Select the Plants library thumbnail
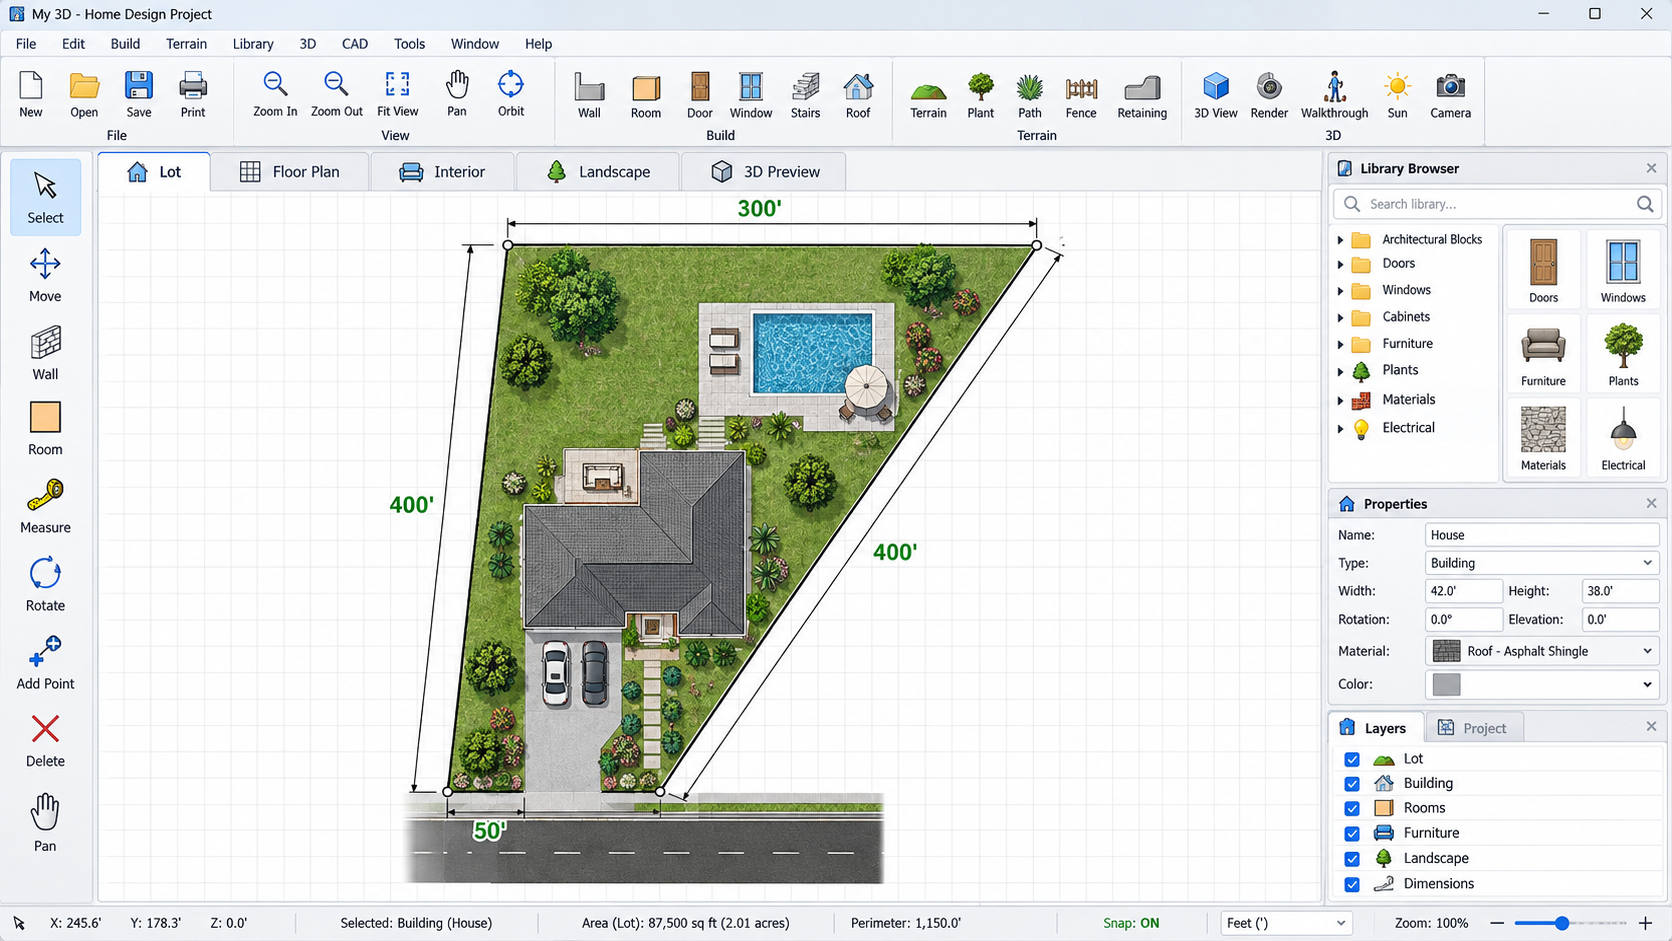Image resolution: width=1672 pixels, height=941 pixels. pos(1623,355)
